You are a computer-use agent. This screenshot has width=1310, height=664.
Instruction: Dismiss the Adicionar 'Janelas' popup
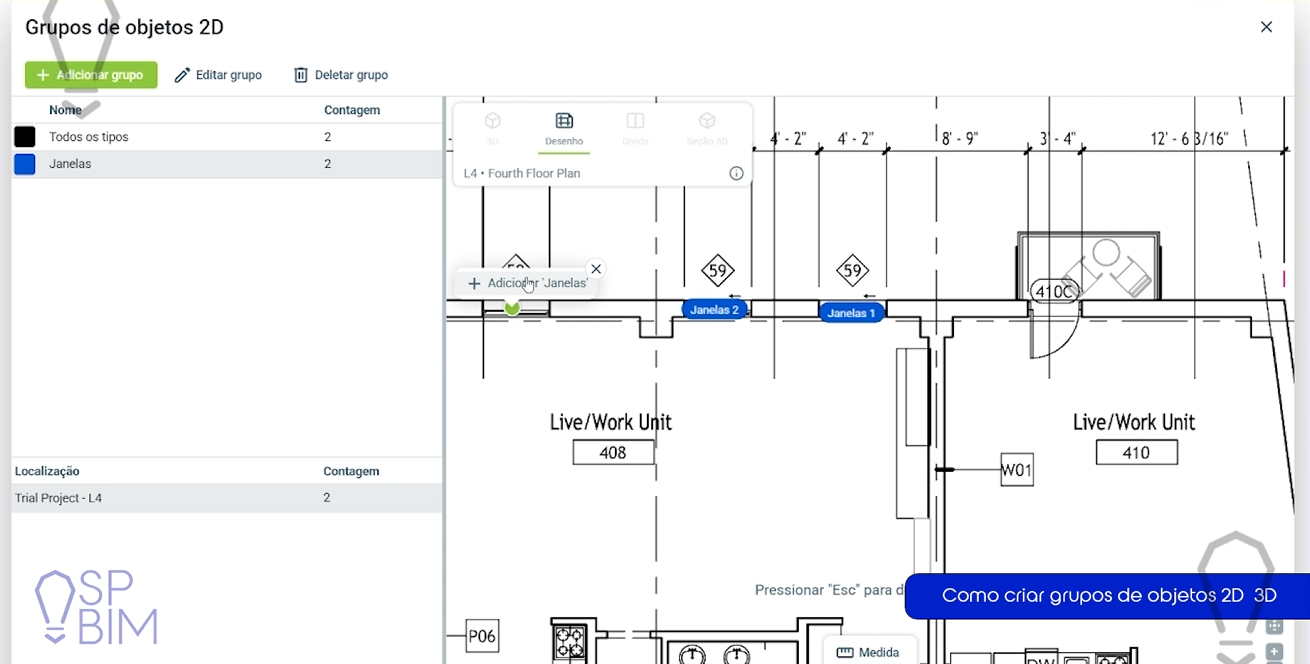[596, 269]
